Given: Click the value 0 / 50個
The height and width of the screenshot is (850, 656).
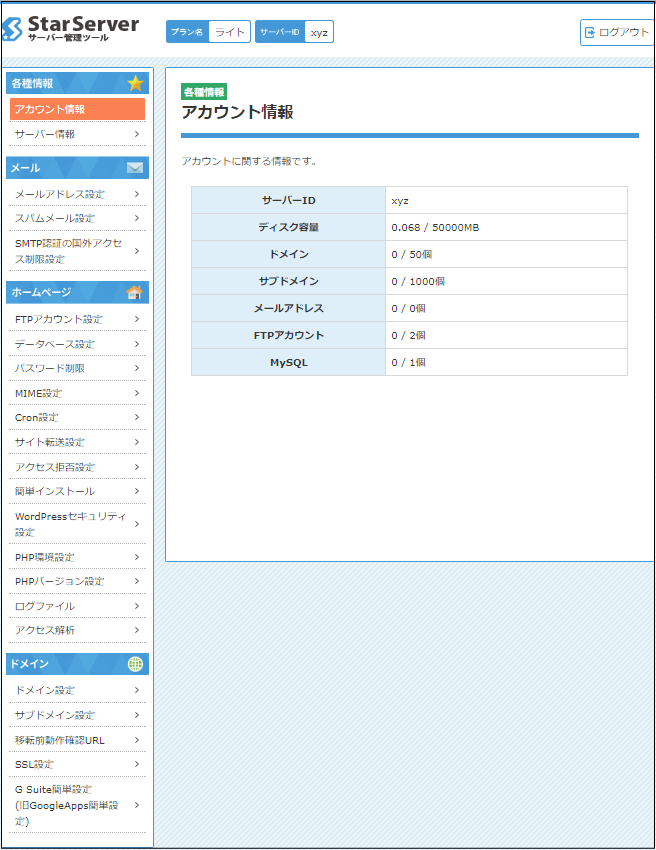Looking at the screenshot, I should [x=411, y=254].
